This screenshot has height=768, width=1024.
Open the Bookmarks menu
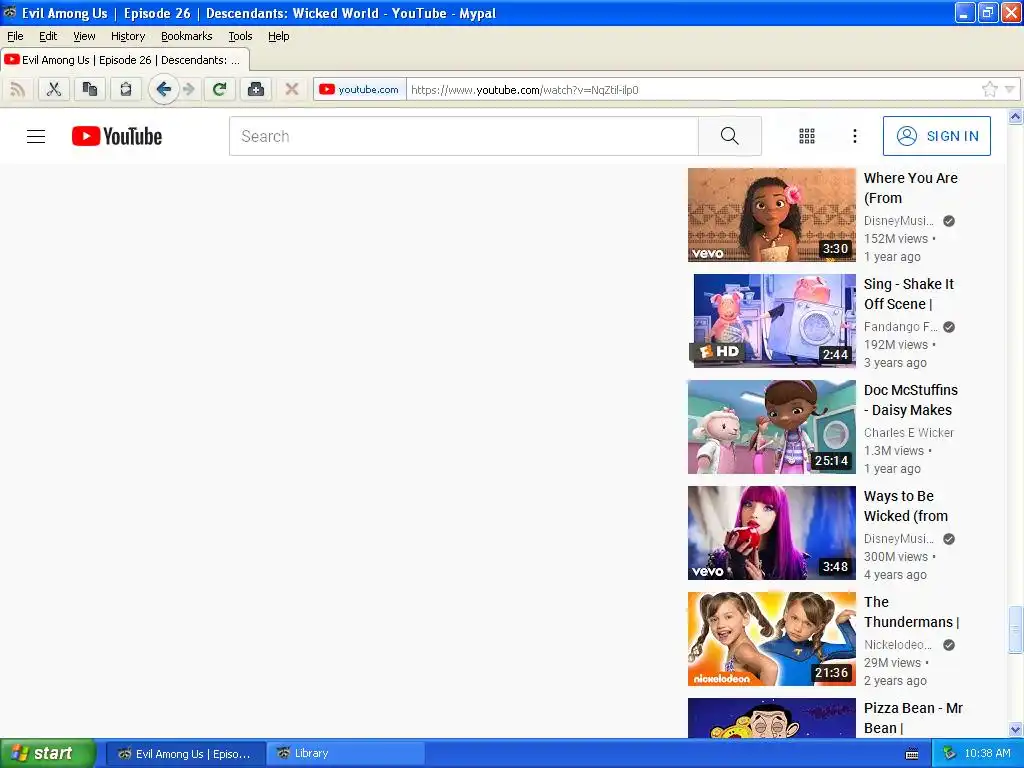coord(187,37)
